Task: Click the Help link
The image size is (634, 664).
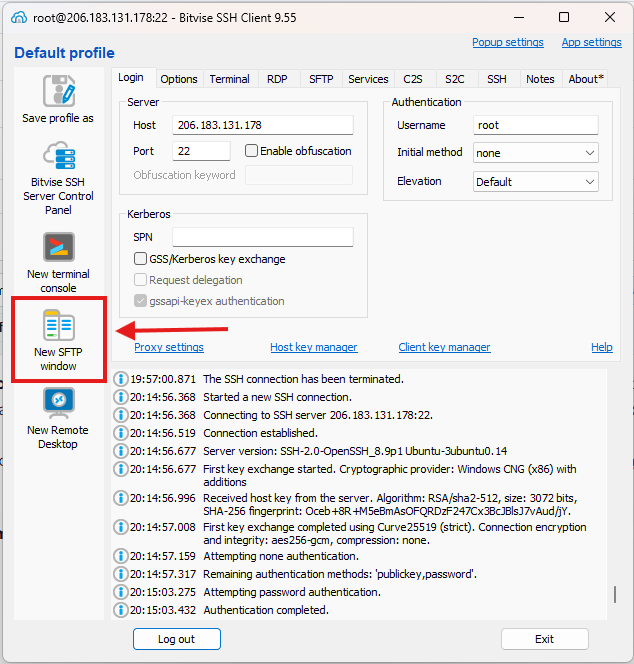Action: click(602, 347)
